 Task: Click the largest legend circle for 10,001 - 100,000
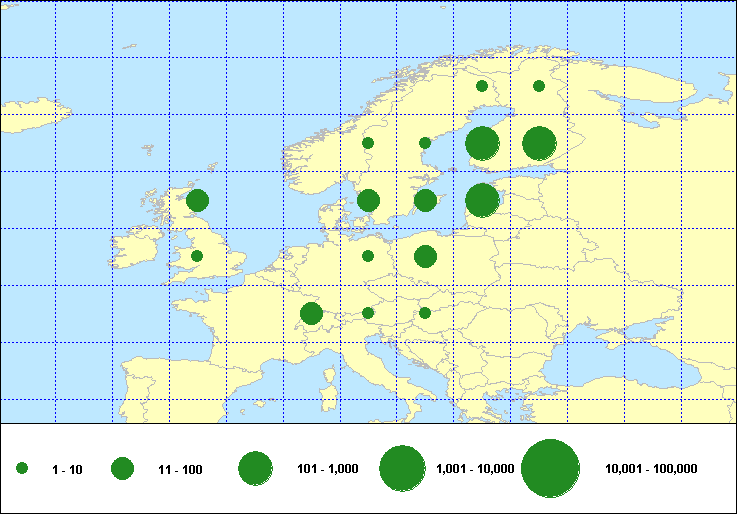tap(551, 468)
